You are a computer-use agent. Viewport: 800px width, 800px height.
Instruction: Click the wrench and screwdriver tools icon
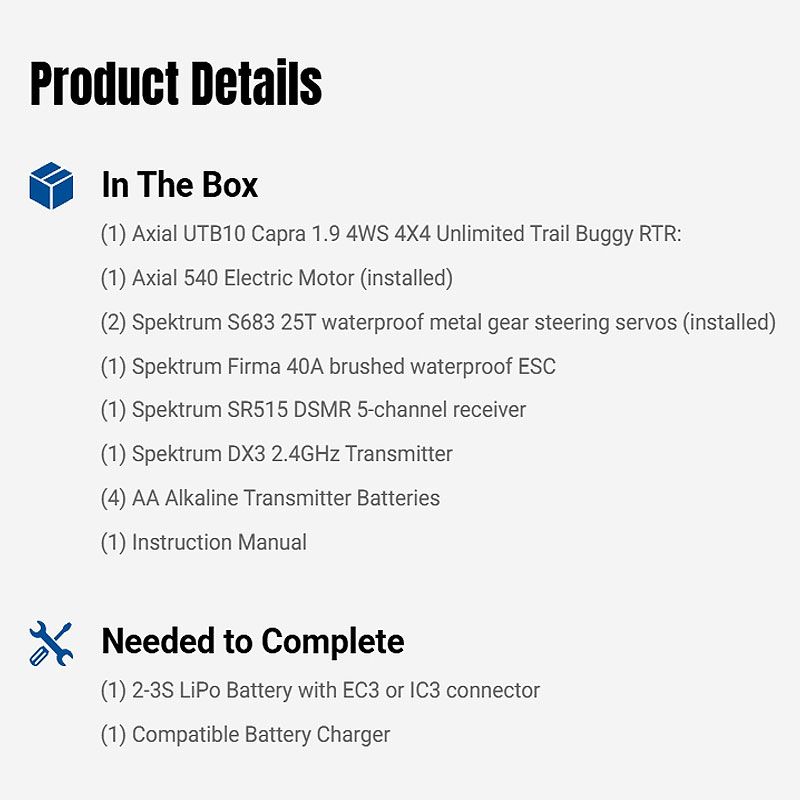coord(51,643)
